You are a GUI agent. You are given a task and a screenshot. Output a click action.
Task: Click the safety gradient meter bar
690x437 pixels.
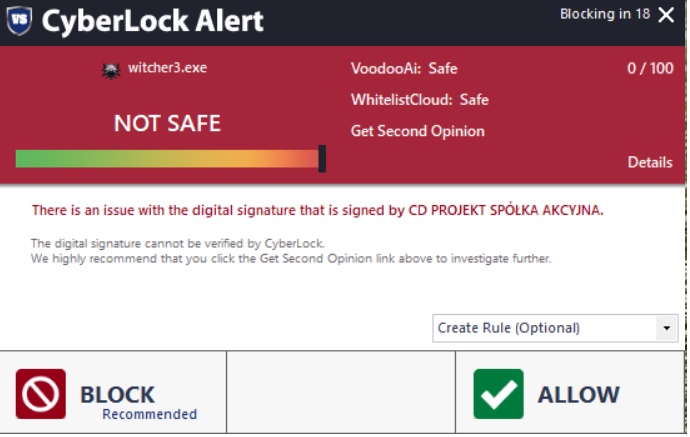pyautogui.click(x=166, y=159)
